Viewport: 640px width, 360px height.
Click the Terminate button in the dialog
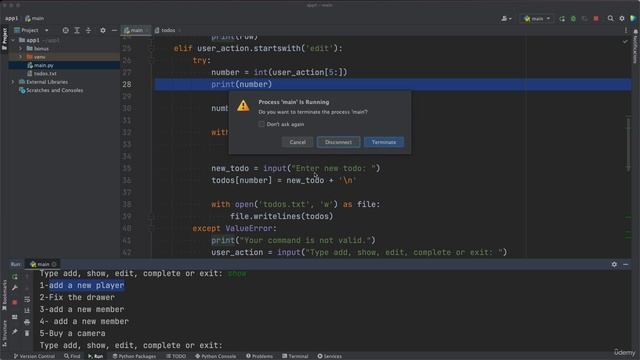click(x=384, y=142)
